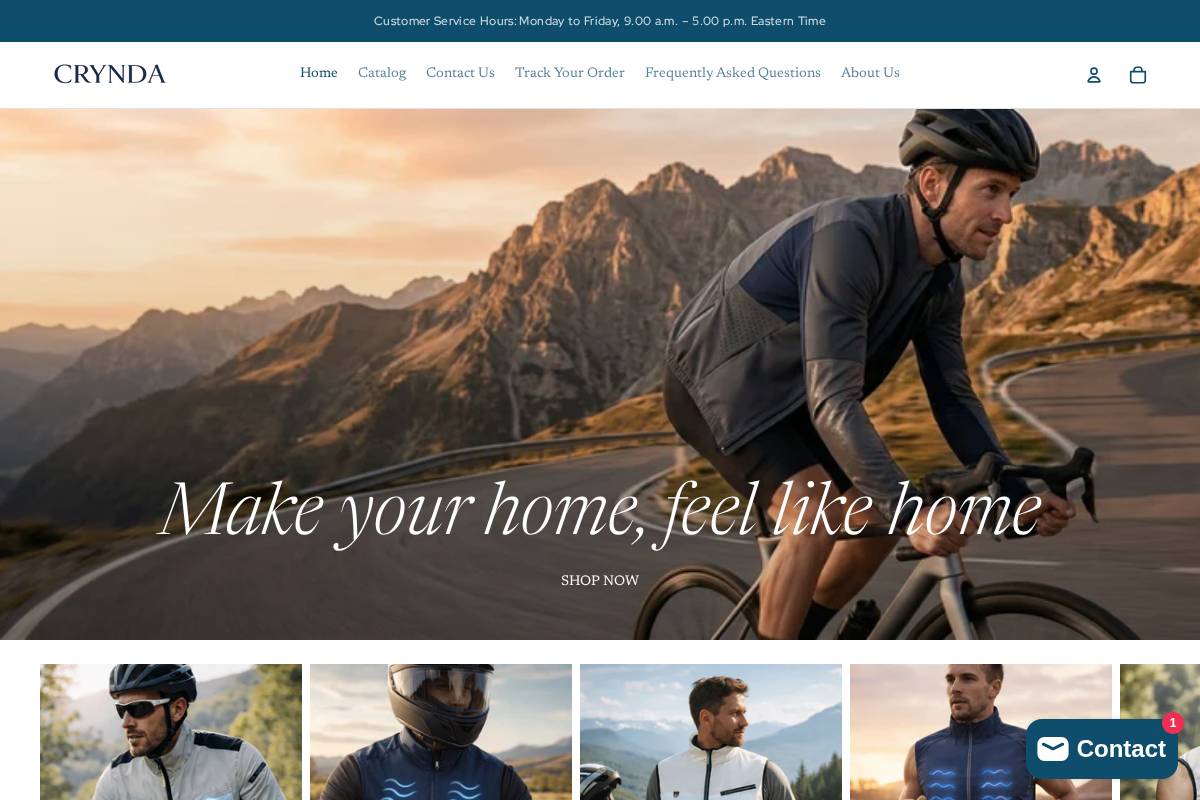1200x800 pixels.
Task: Open partially visible fifth product thumbnail
Action: [x=1160, y=690]
